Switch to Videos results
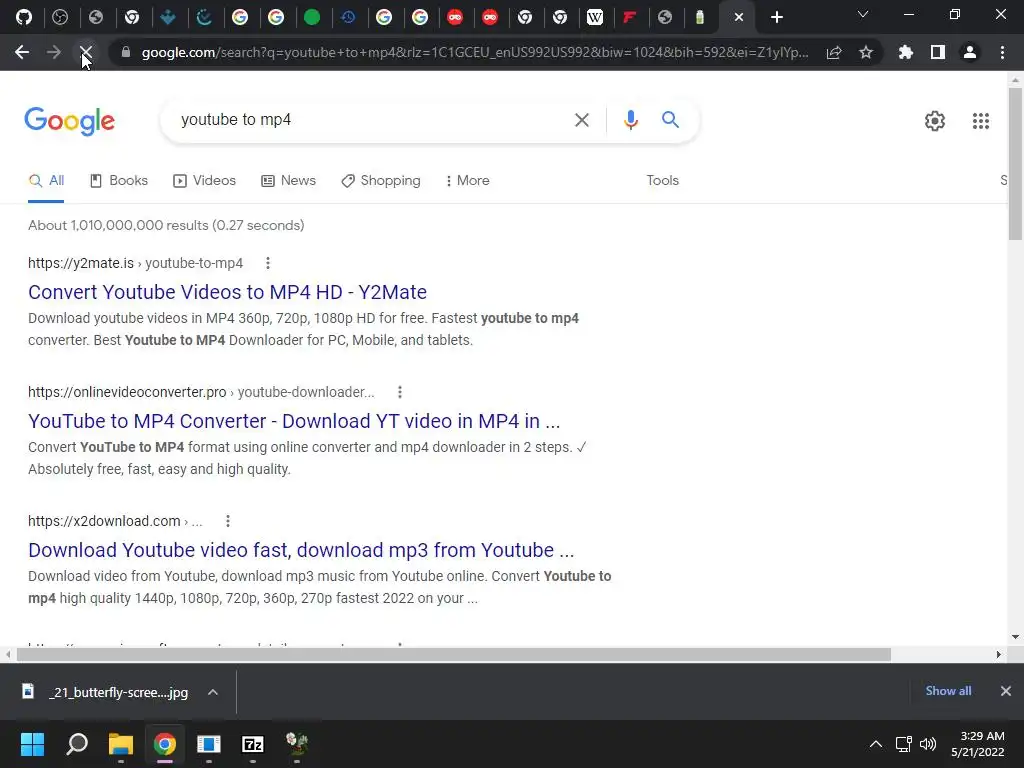This screenshot has height=768, width=1024. 204,181
